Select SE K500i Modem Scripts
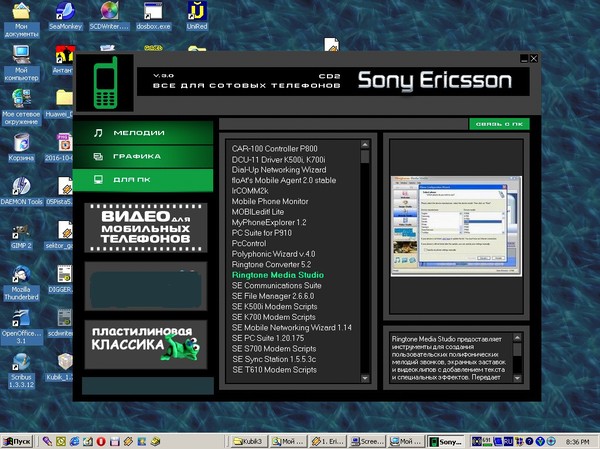Screen dimensions: 600x449 click(274, 307)
